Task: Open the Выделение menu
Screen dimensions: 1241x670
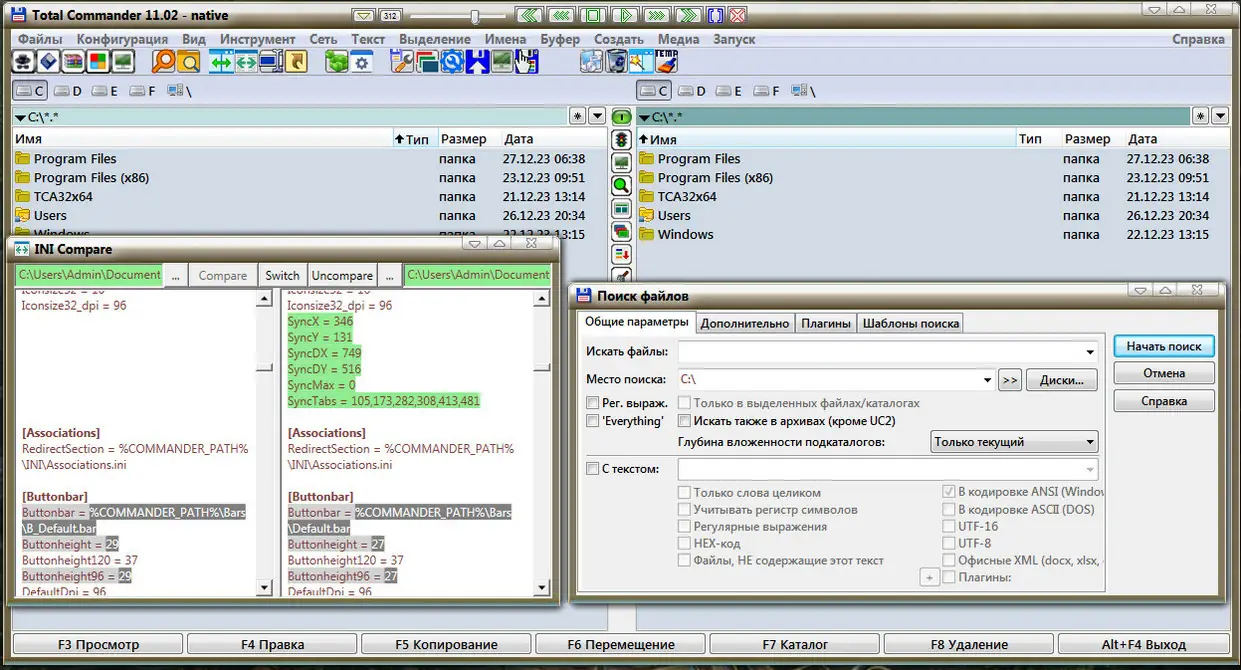Action: [435, 39]
